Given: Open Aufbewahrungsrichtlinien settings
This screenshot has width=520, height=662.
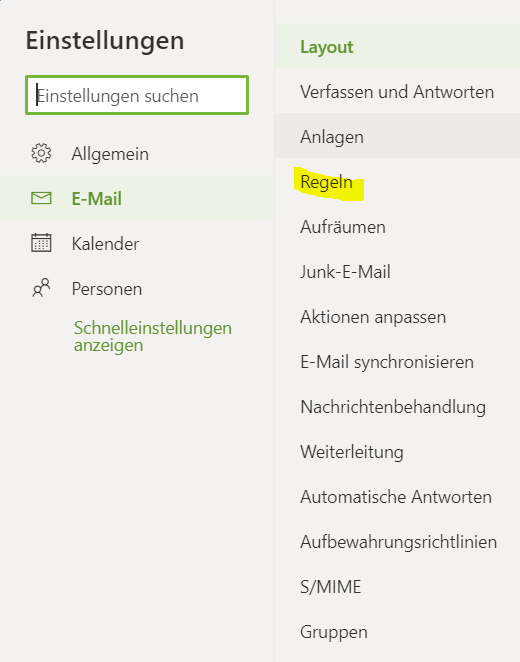Looking at the screenshot, I should coord(397,542).
